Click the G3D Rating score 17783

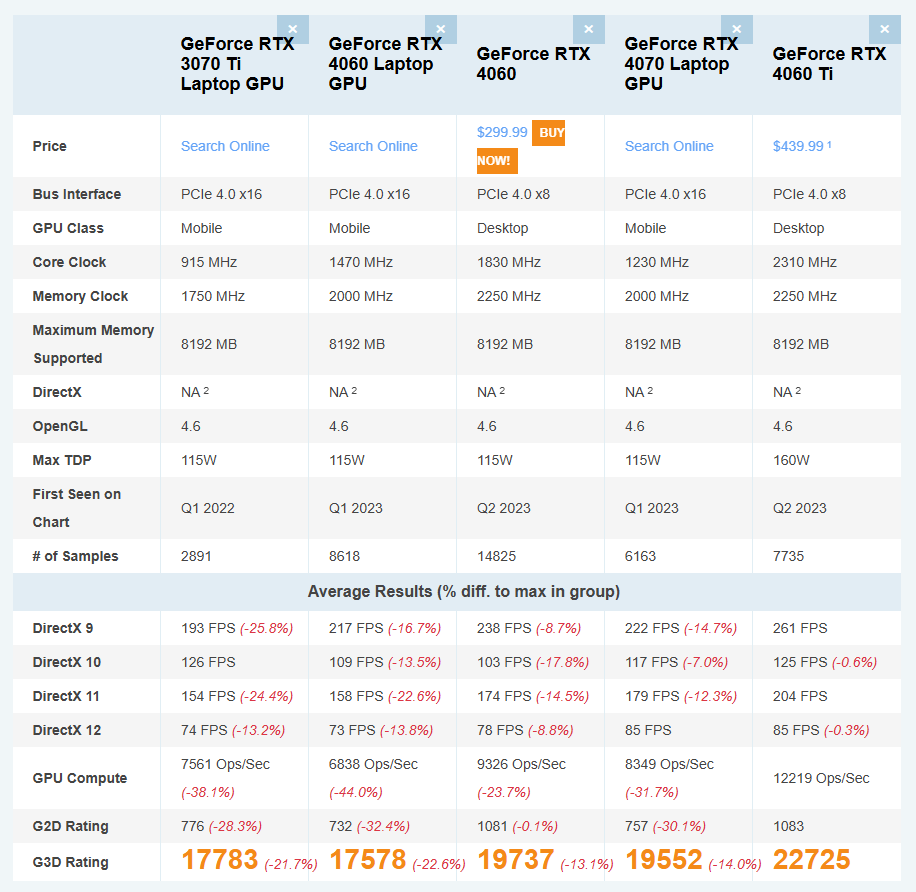pyautogui.click(x=219, y=860)
